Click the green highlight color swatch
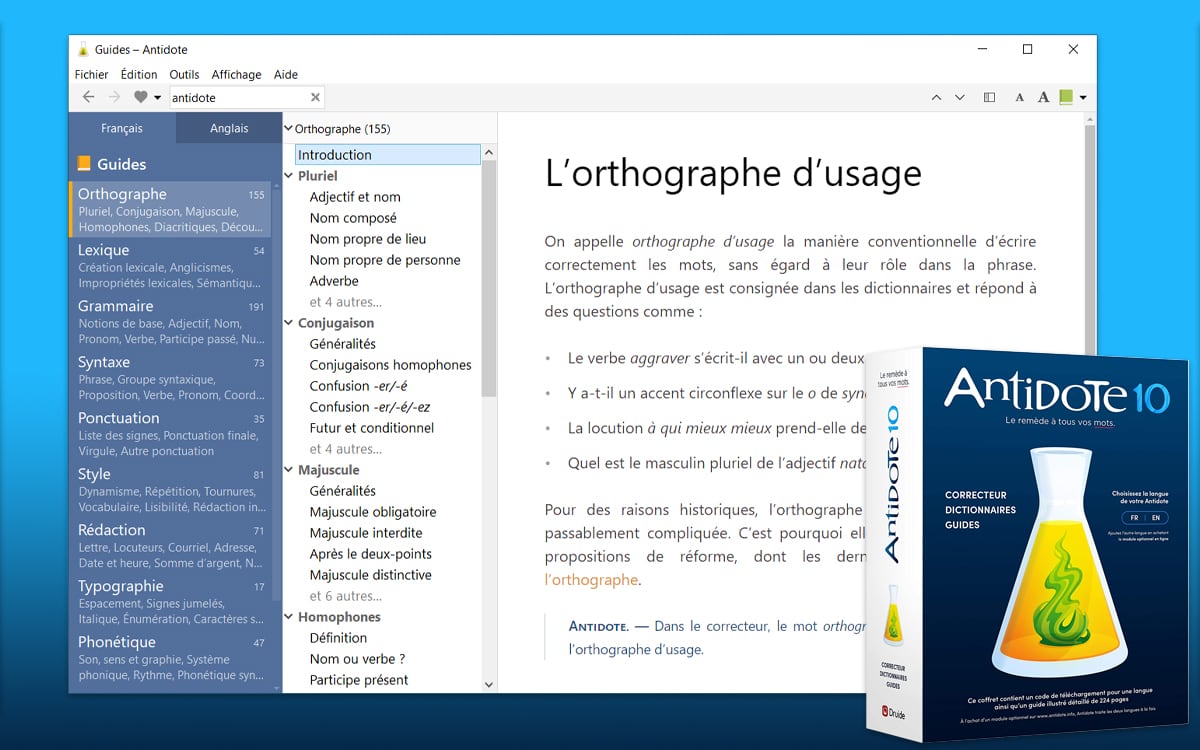This screenshot has height=750, width=1200. point(1066,97)
